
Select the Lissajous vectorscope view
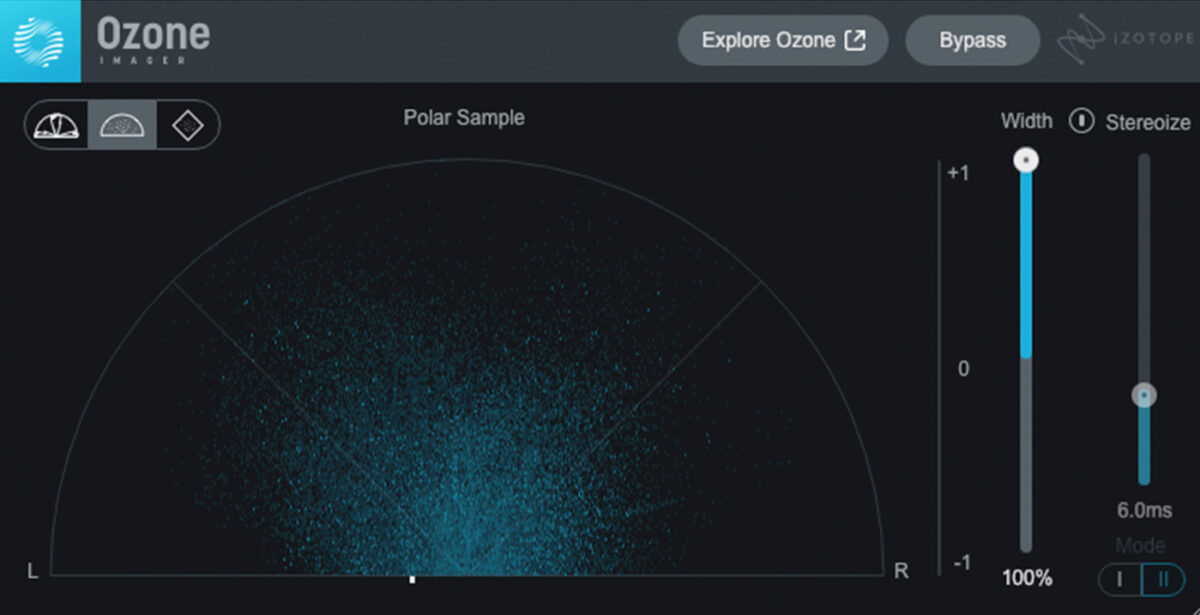point(186,125)
